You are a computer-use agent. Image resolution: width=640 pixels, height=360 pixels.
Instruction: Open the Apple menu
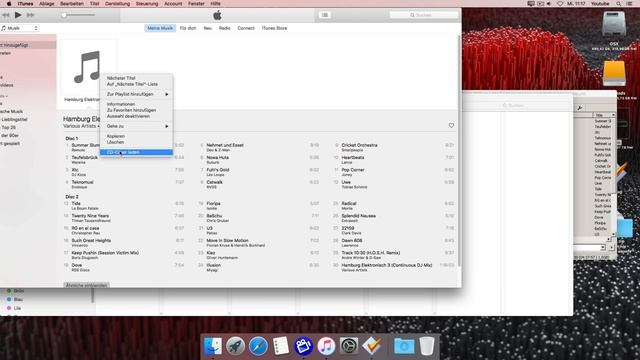(x=9, y=4)
